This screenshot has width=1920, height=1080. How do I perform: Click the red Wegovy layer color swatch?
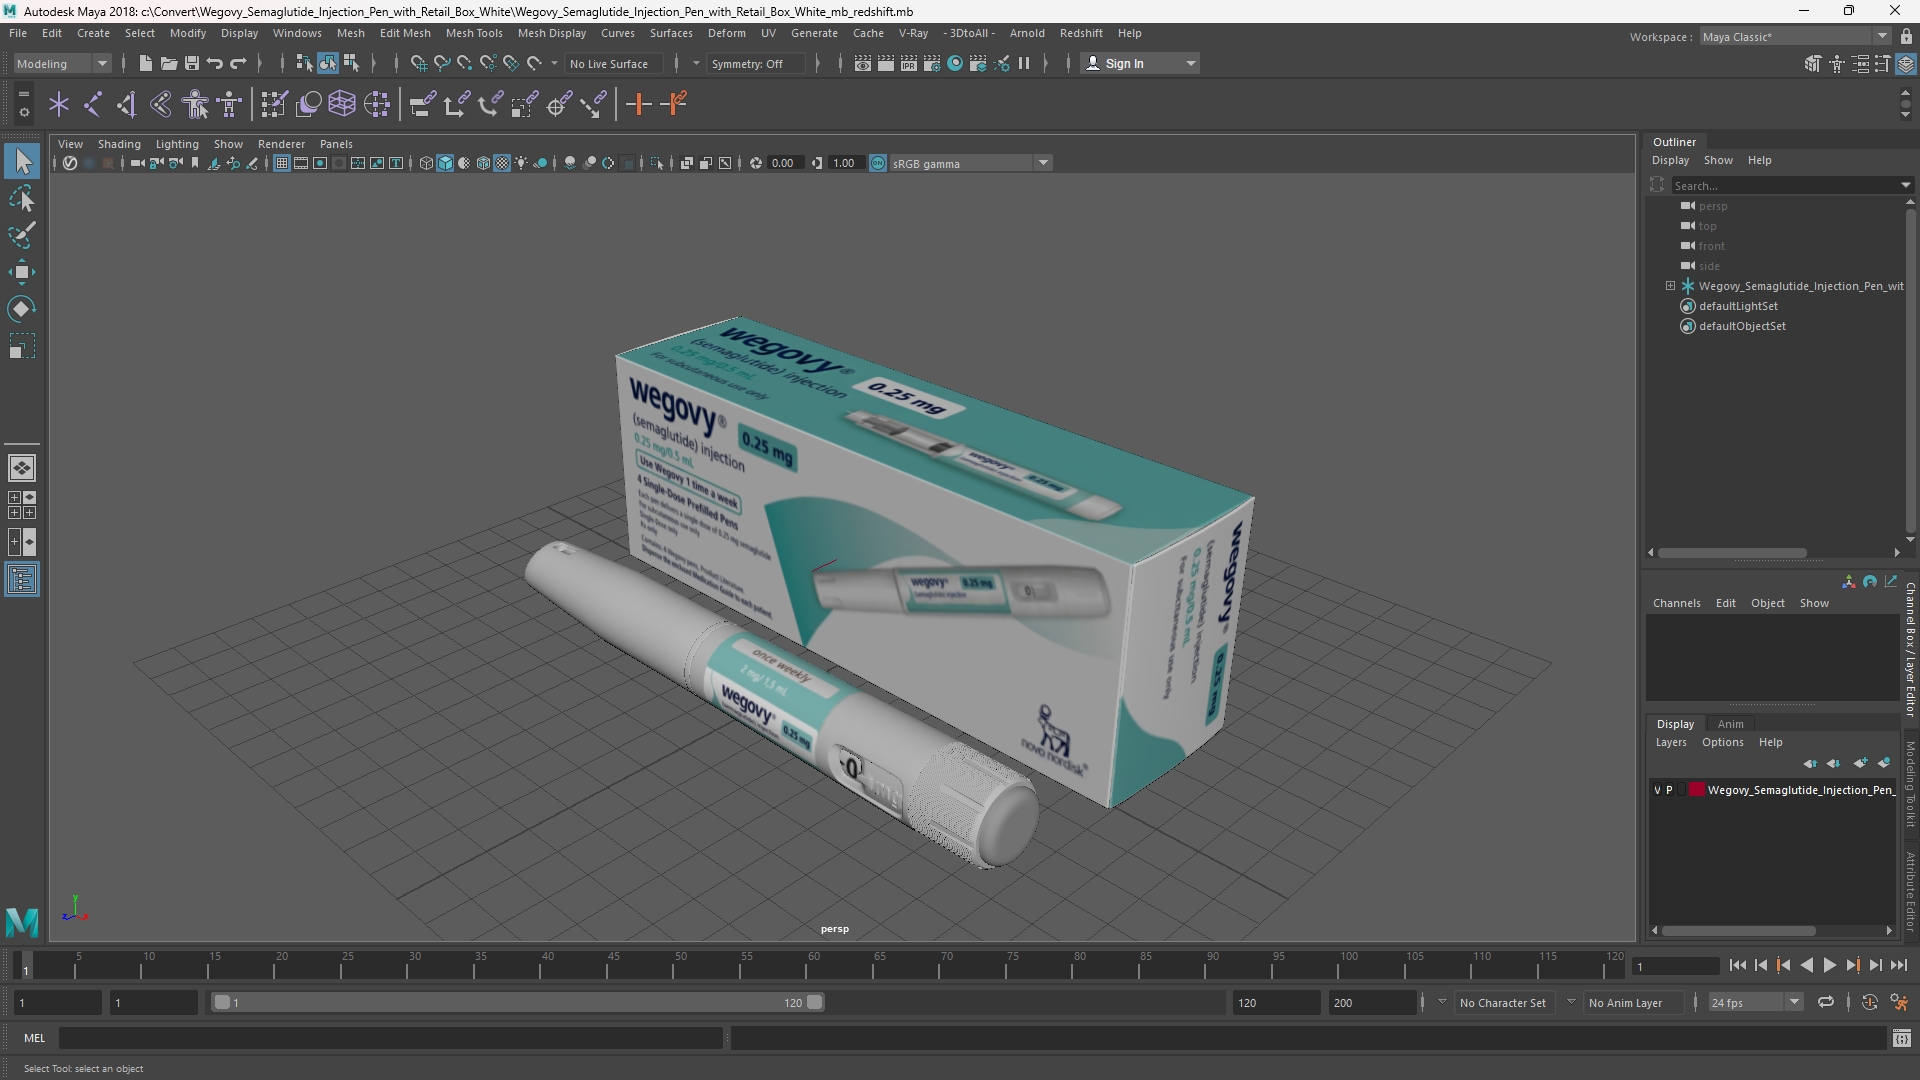point(1697,790)
